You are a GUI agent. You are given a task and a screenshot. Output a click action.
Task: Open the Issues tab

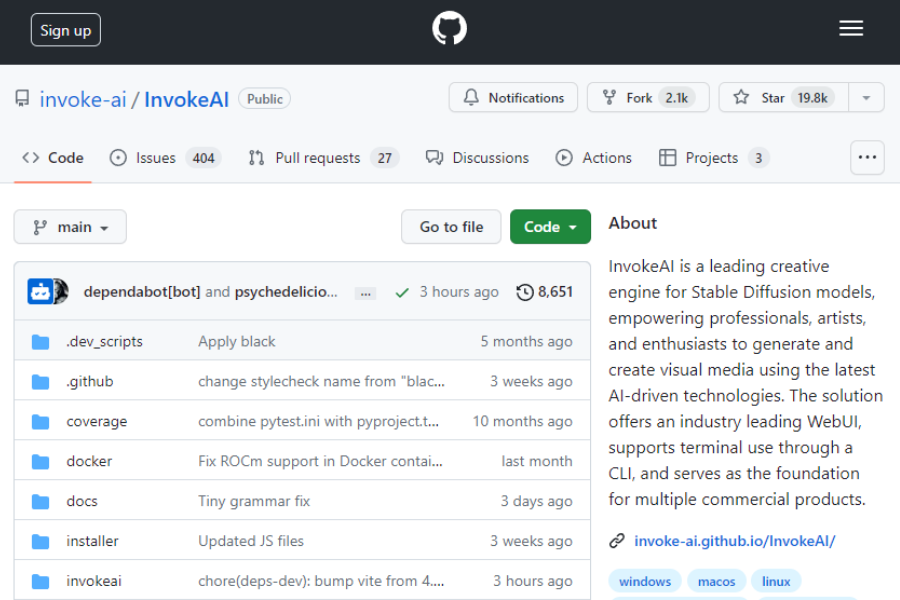pos(165,158)
